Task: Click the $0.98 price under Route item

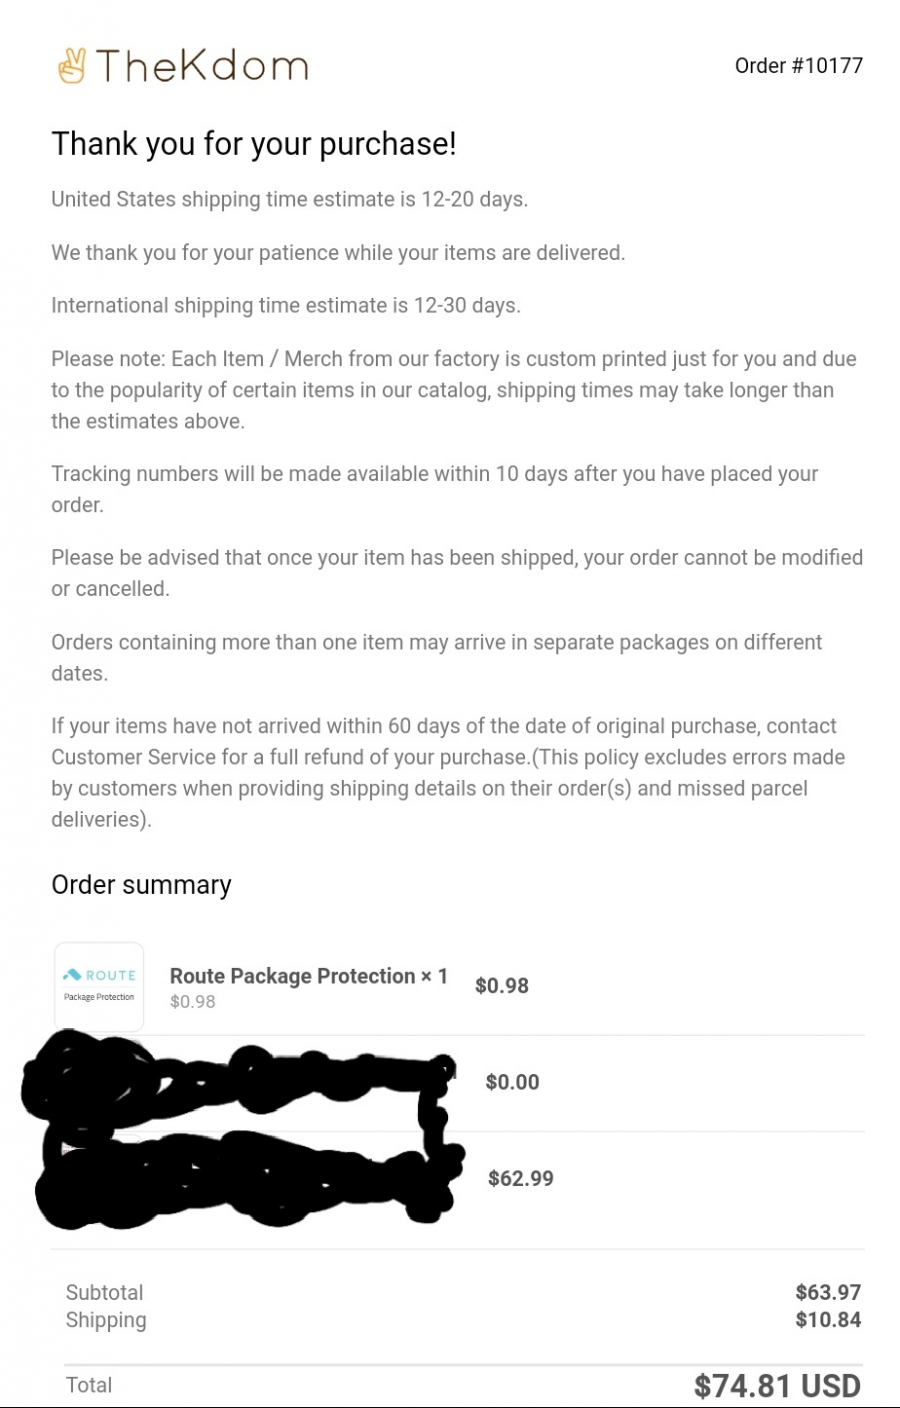Action: click(193, 1002)
